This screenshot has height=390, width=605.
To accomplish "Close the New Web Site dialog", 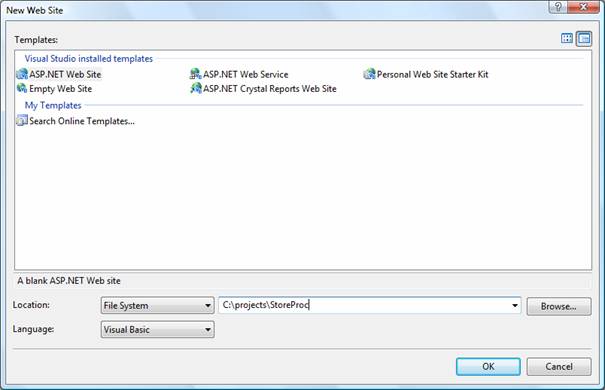I will pyautogui.click(x=583, y=7).
